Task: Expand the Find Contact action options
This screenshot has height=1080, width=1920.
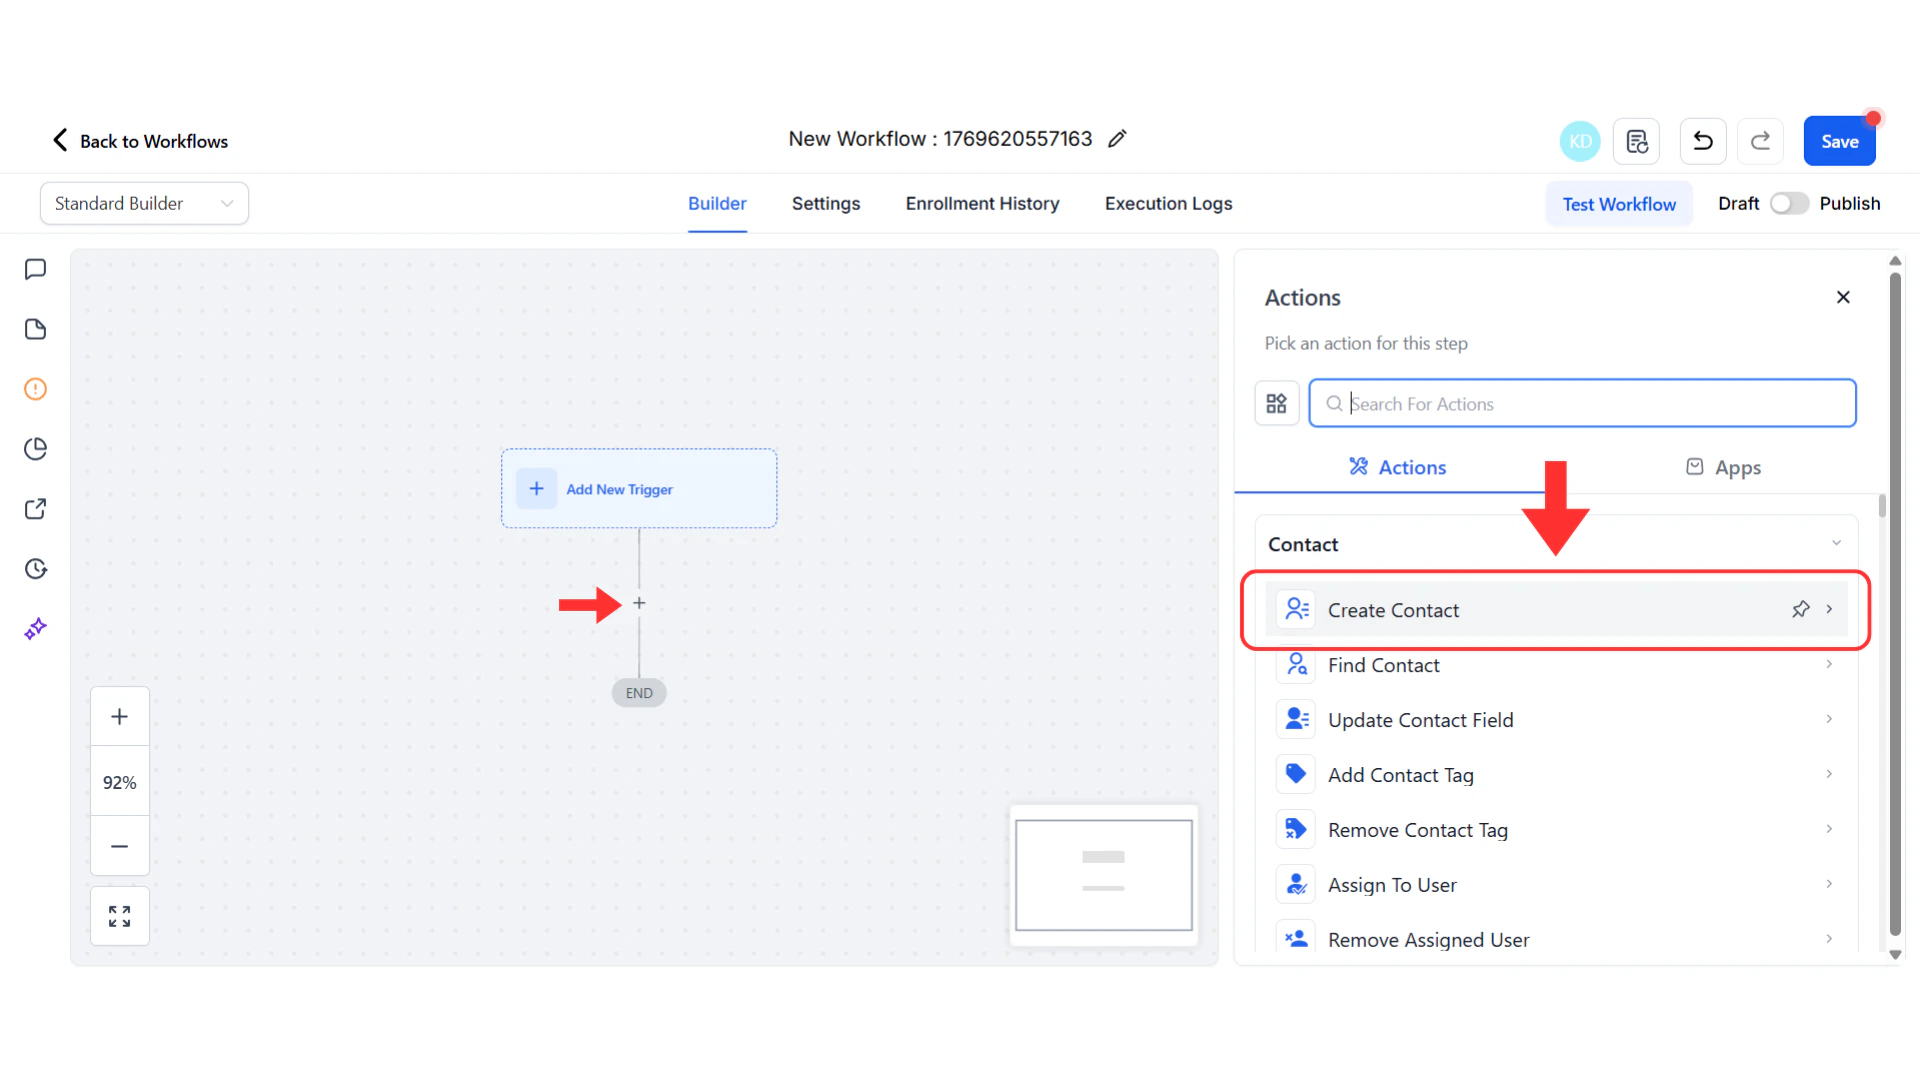Action: click(1829, 664)
